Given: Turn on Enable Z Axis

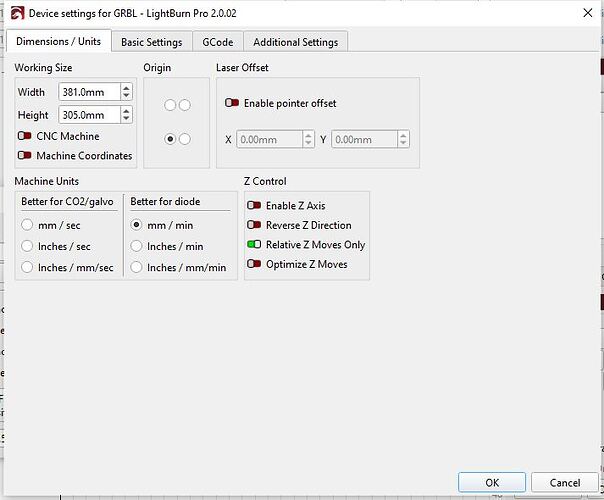Looking at the screenshot, I should click(x=254, y=206).
